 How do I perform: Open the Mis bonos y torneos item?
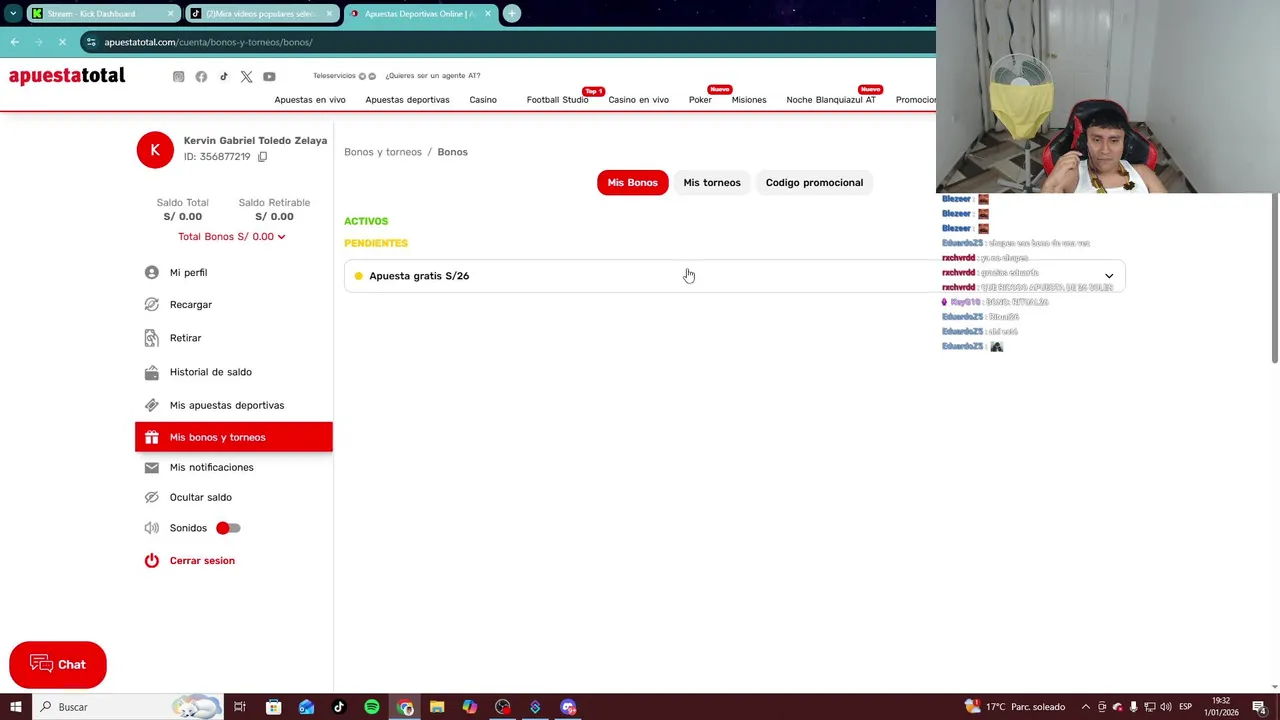234,437
